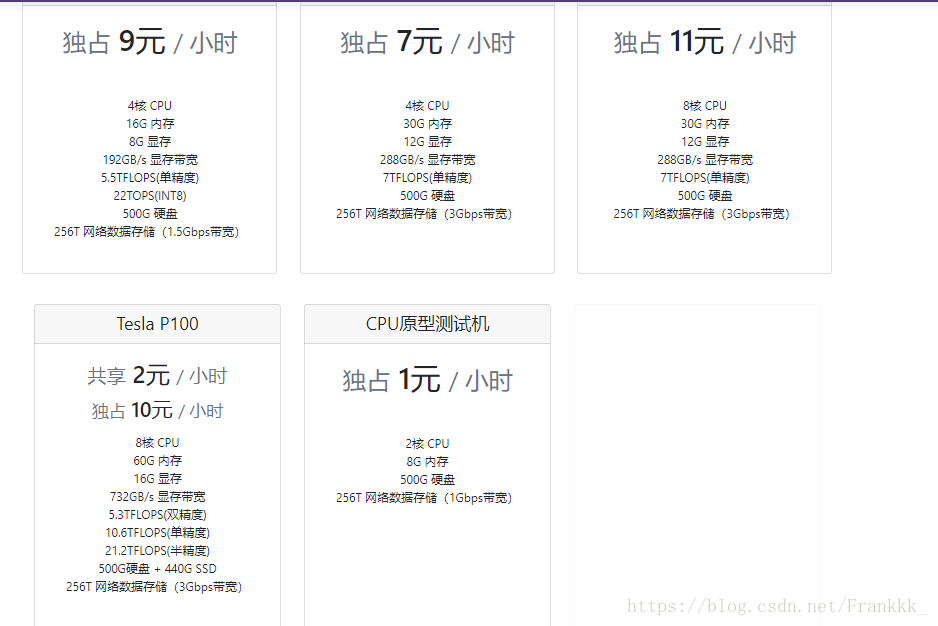Click the 256T 网络数据存储（1.5Gbps带宽）entry

(148, 231)
